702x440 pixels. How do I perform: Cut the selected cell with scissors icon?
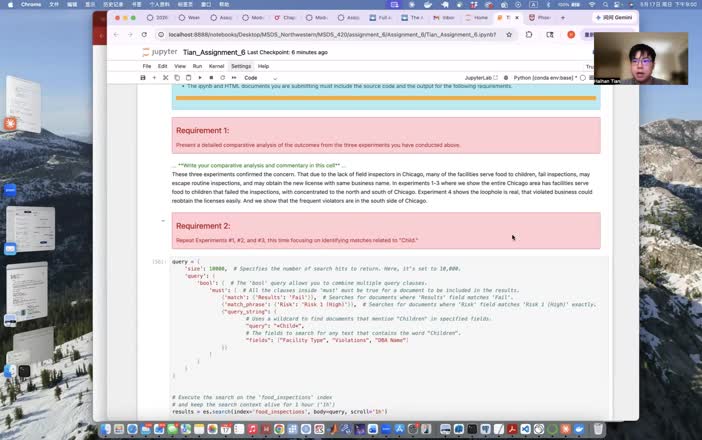click(166, 78)
